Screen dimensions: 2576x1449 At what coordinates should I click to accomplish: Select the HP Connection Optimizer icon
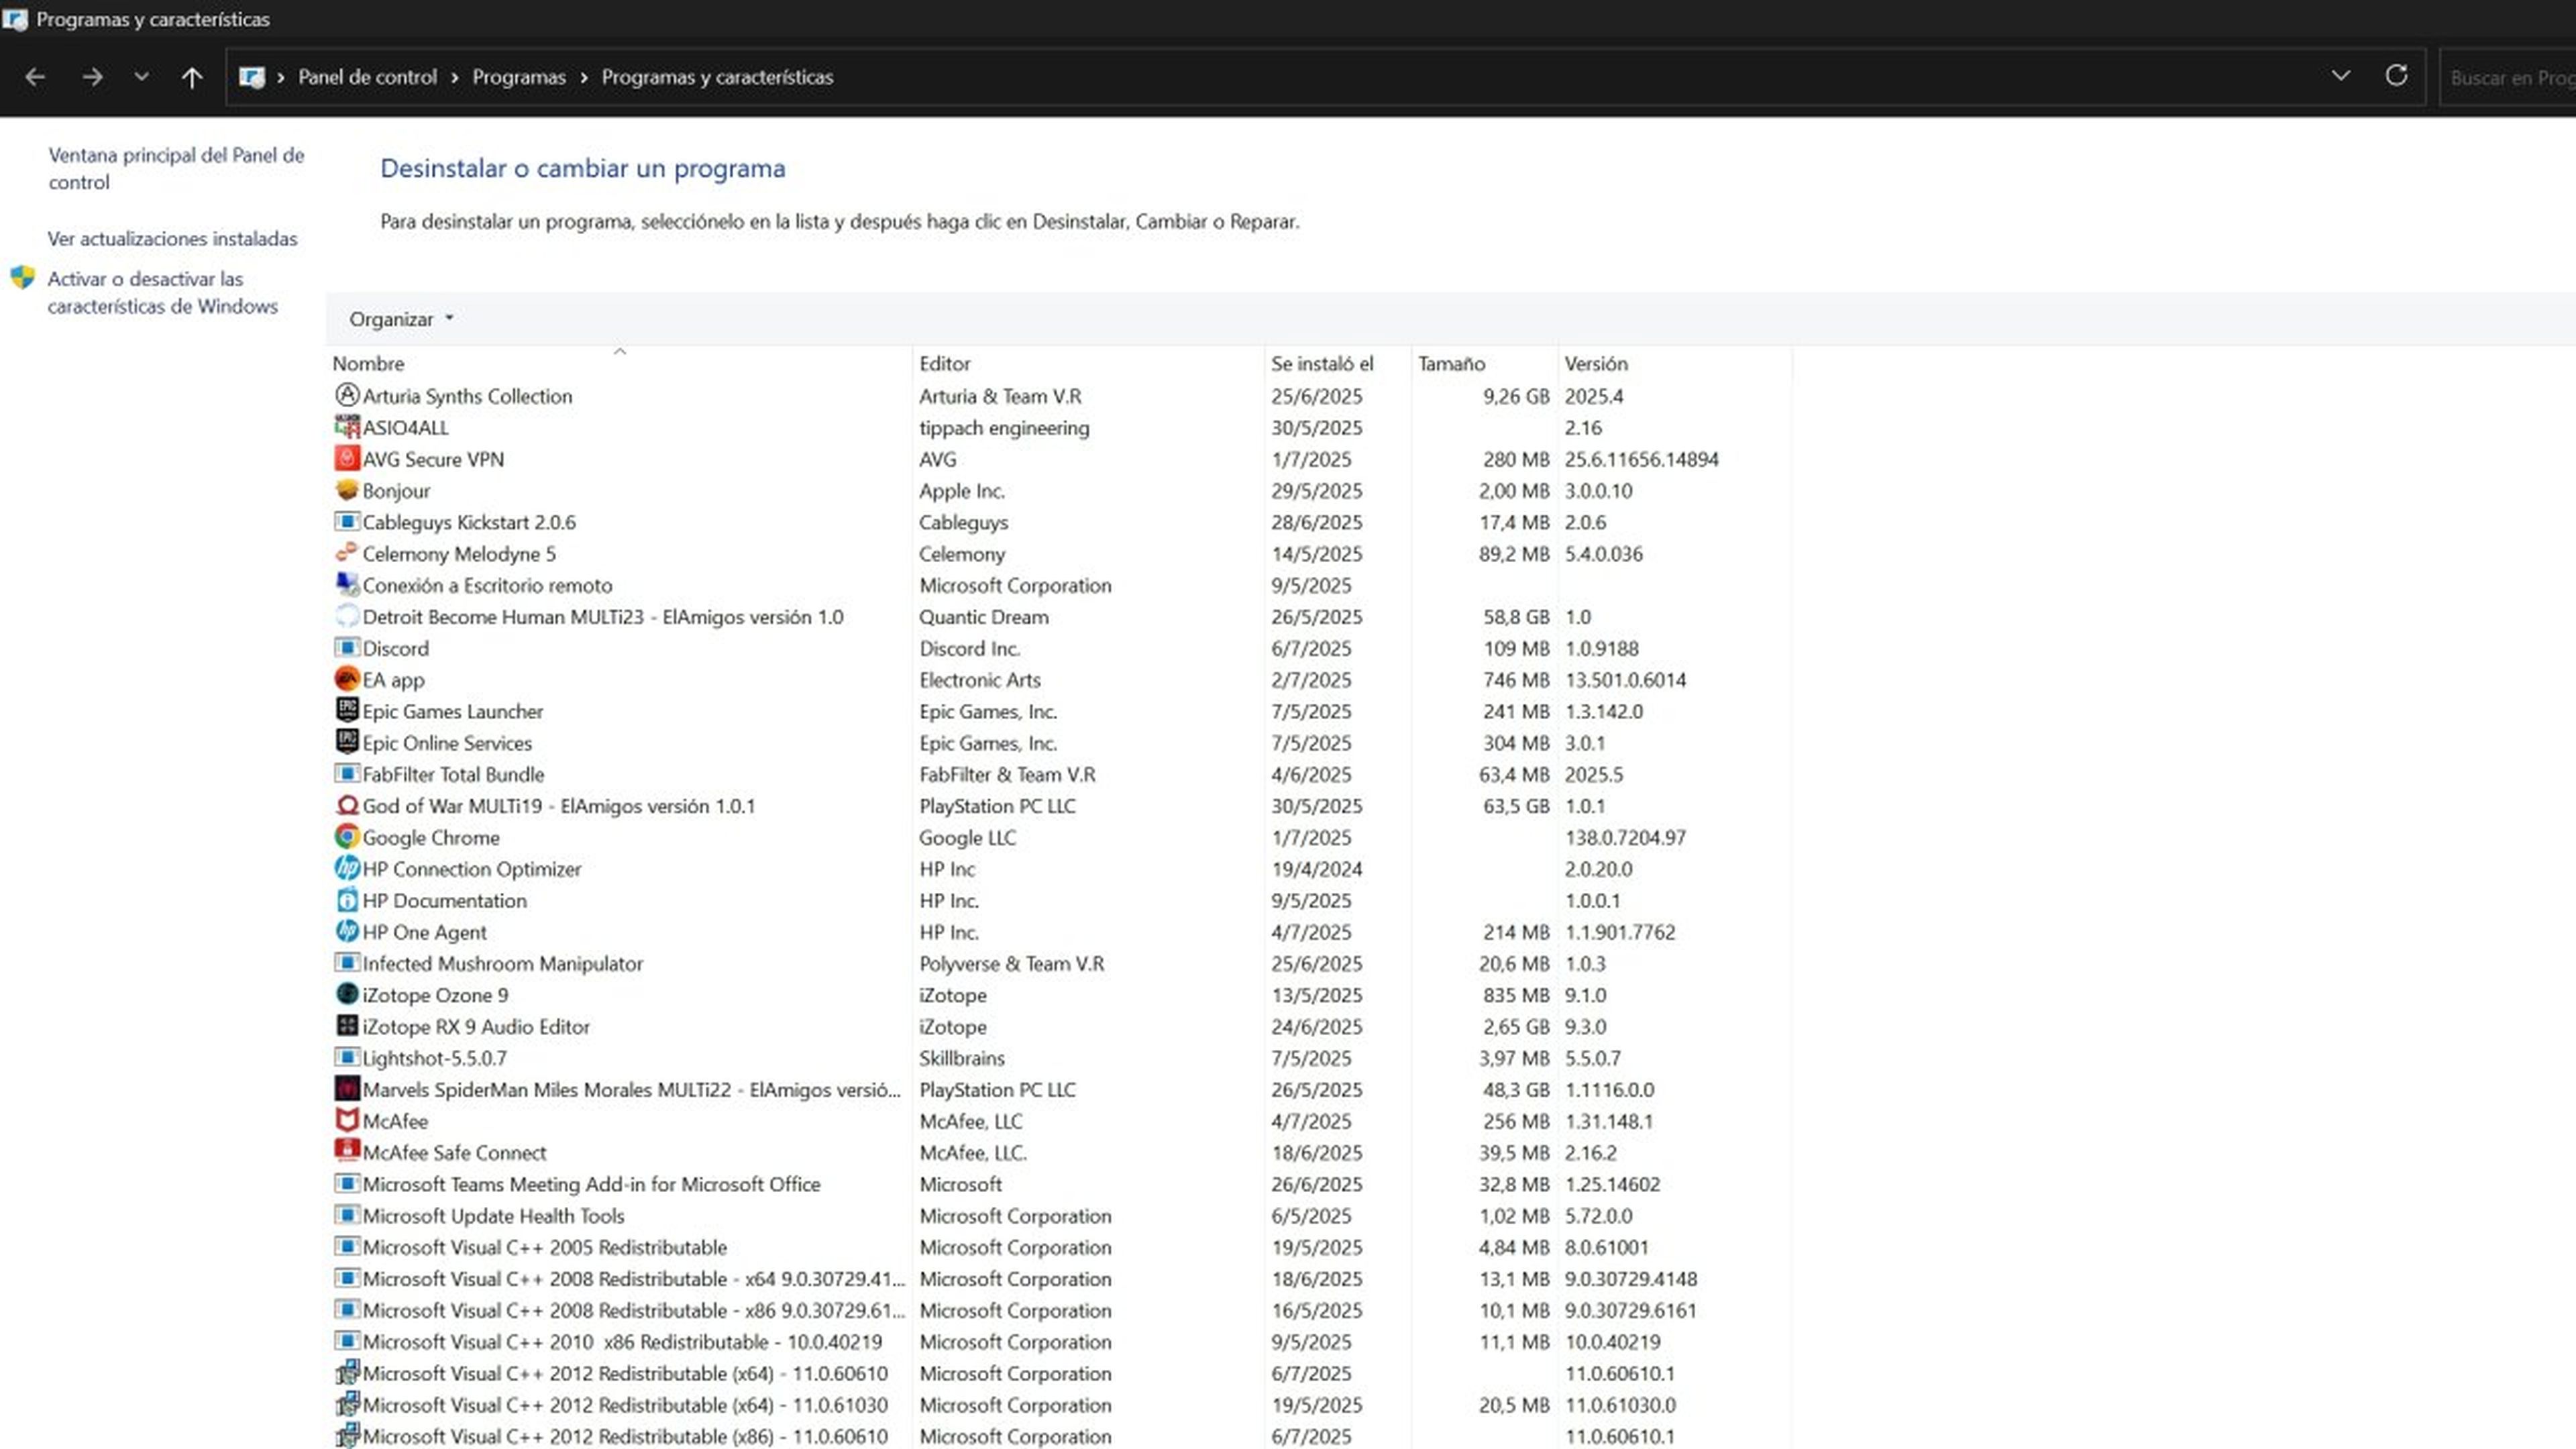pyautogui.click(x=346, y=868)
